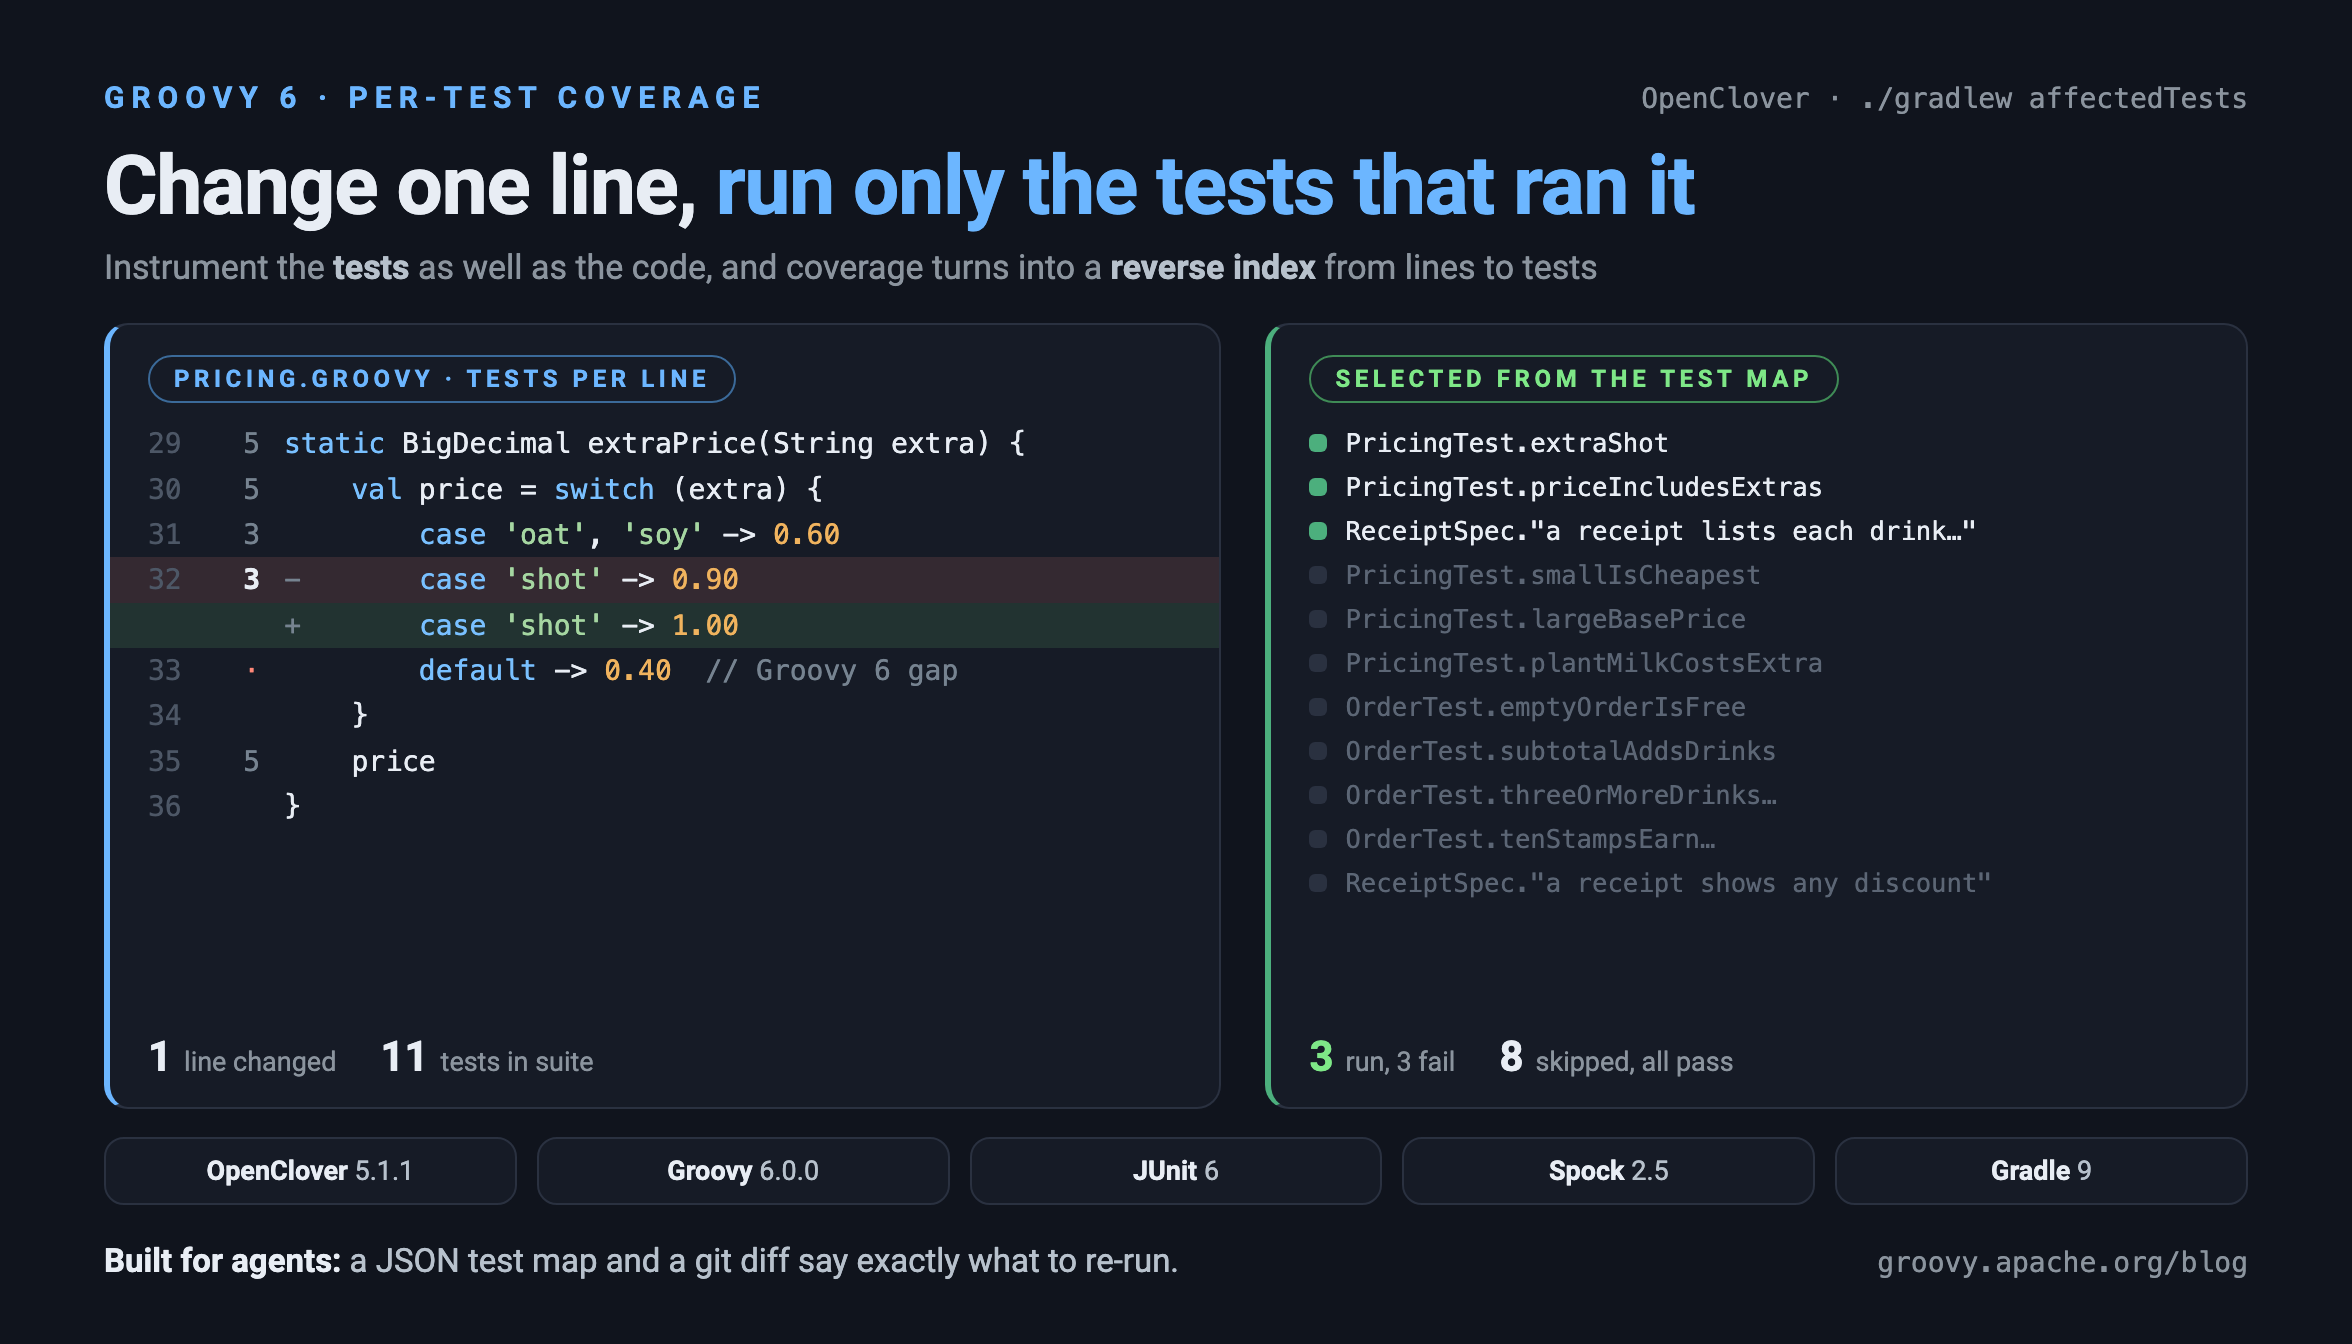This screenshot has width=2352, height=1344.
Task: Click the '3 run, 3 fail' stat
Action: (1382, 1058)
